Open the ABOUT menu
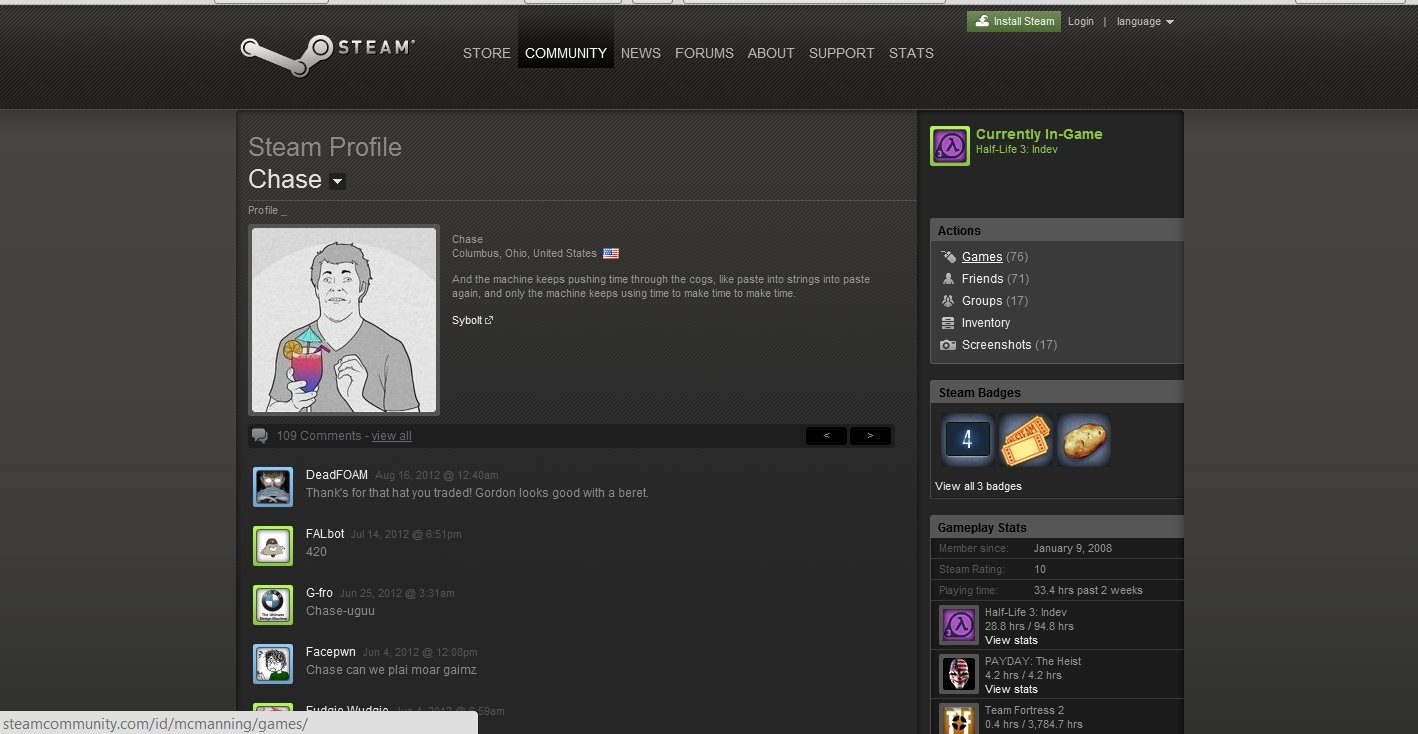This screenshot has height=734, width=1418. [771, 53]
